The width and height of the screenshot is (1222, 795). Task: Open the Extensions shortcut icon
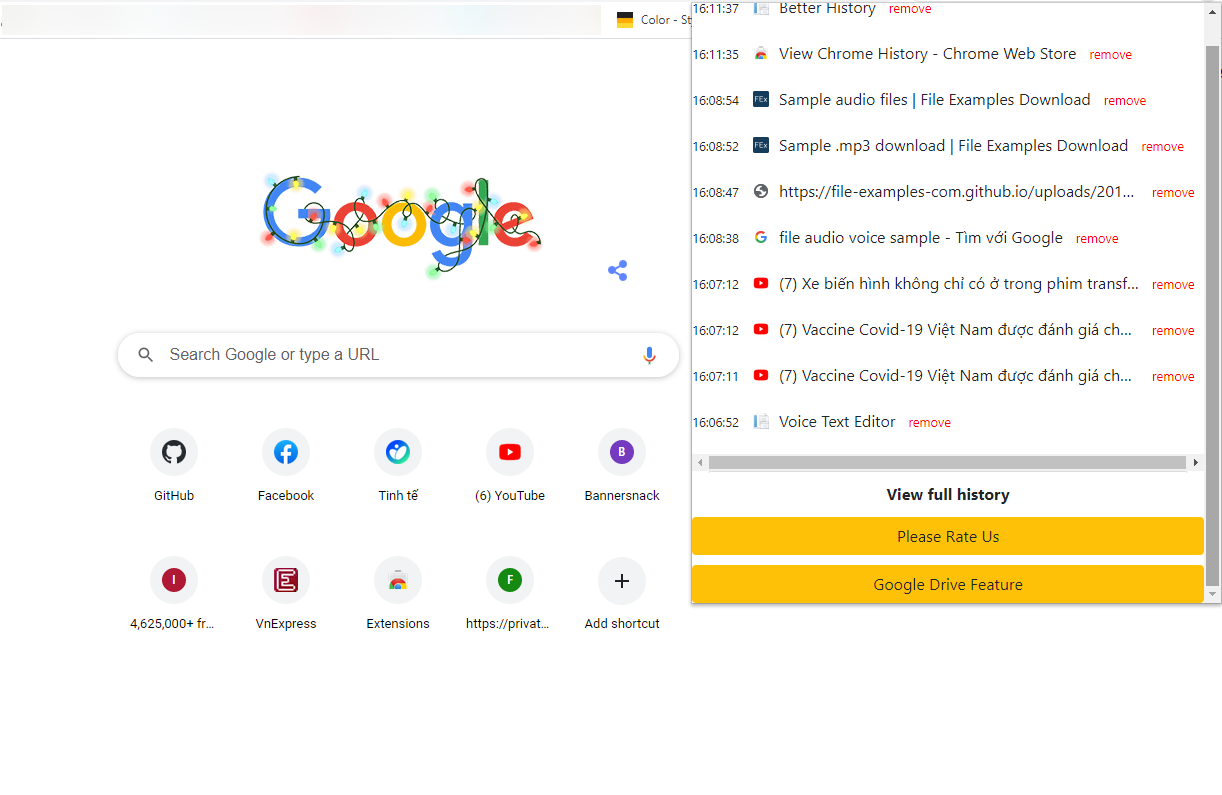click(x=398, y=580)
